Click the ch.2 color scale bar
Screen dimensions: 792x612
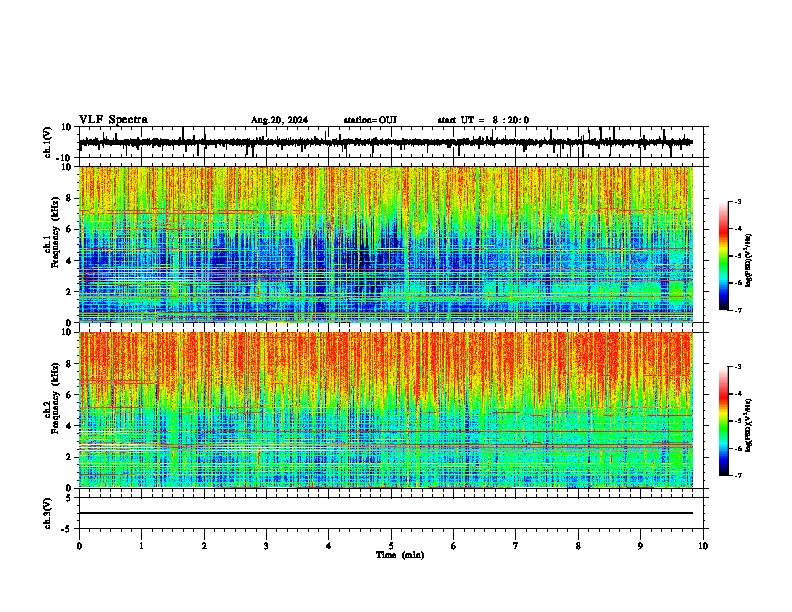(x=724, y=421)
